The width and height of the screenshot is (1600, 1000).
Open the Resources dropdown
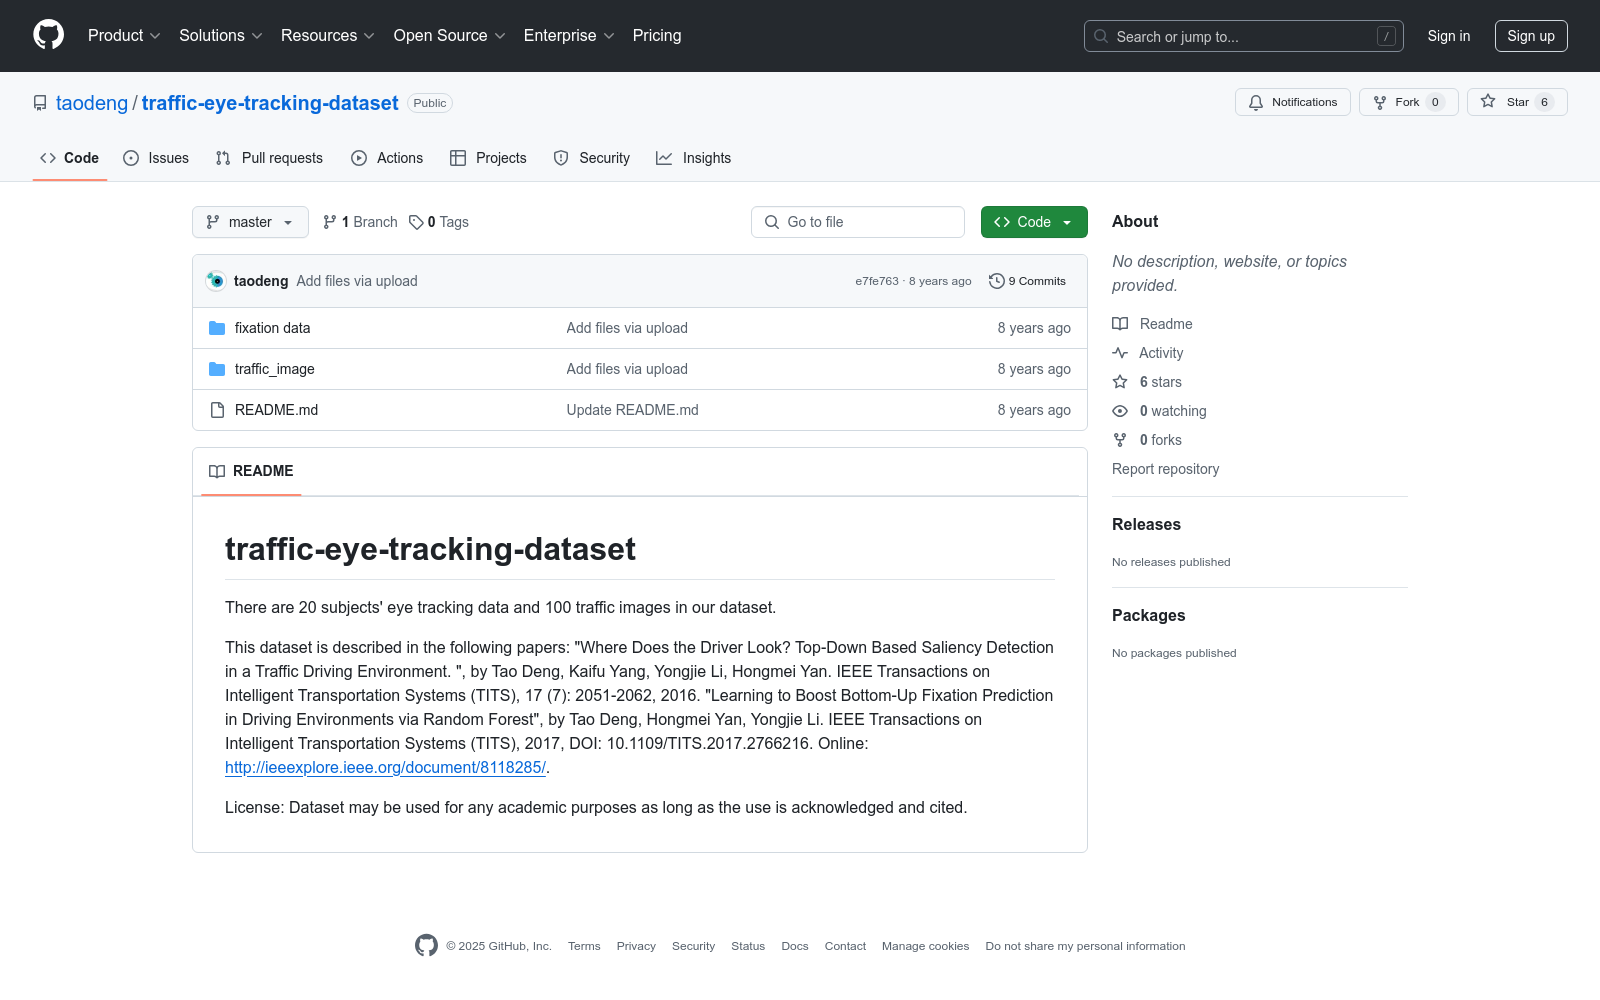coord(328,36)
